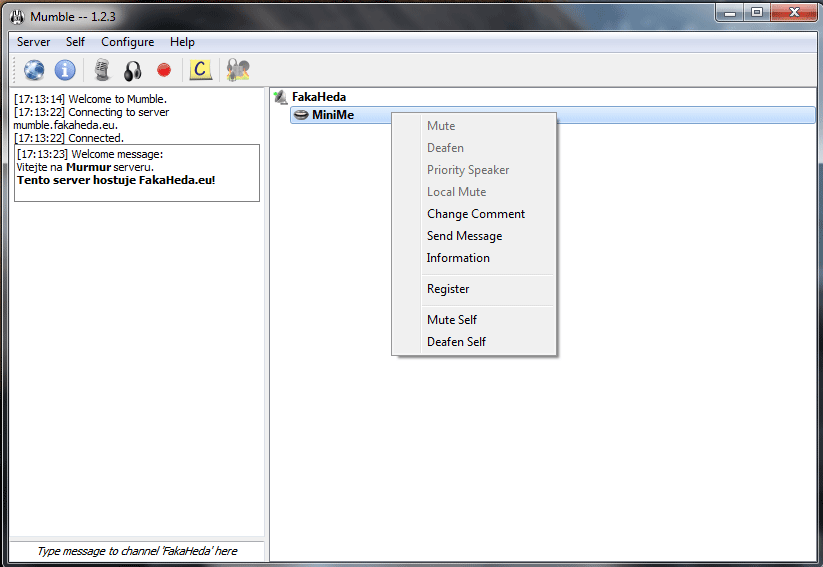Open the comment icon with letter C

click(200, 69)
